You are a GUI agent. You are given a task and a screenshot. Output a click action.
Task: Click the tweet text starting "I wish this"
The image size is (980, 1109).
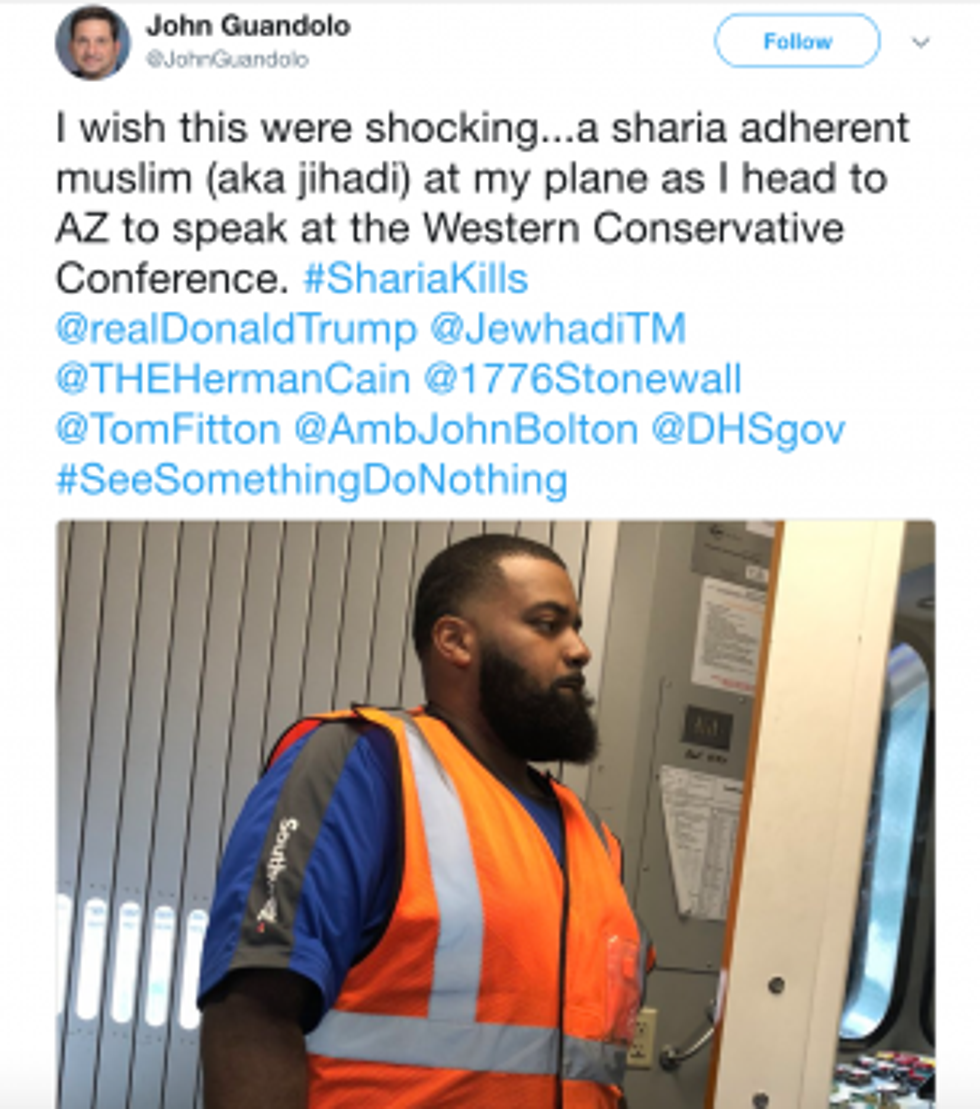pyautogui.click(x=482, y=203)
